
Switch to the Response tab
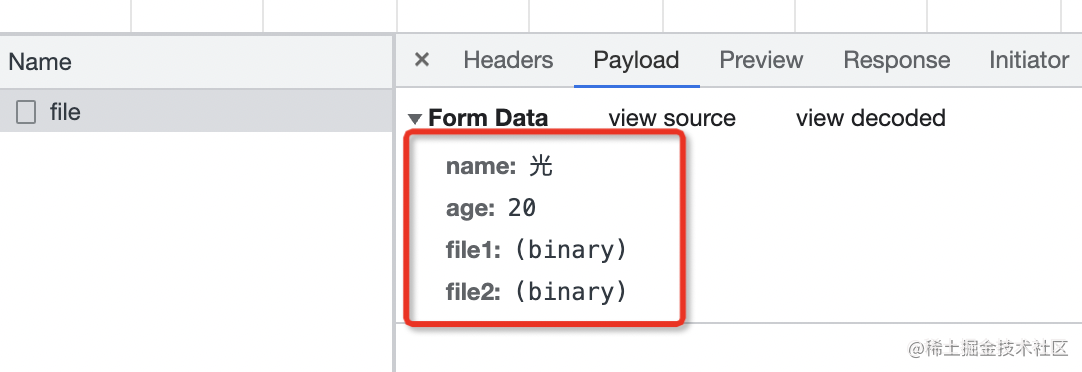896,60
